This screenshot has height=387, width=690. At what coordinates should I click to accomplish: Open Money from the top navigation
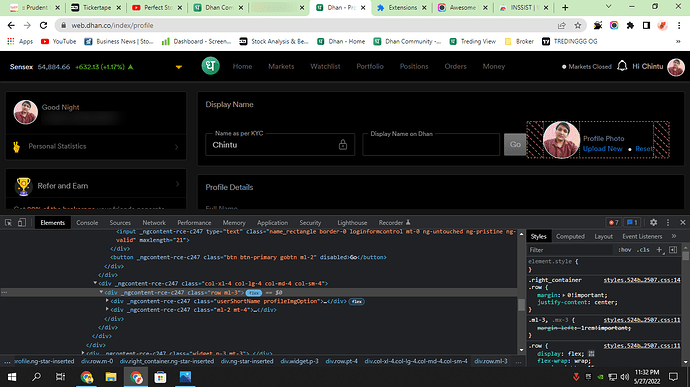pyautogui.click(x=494, y=66)
